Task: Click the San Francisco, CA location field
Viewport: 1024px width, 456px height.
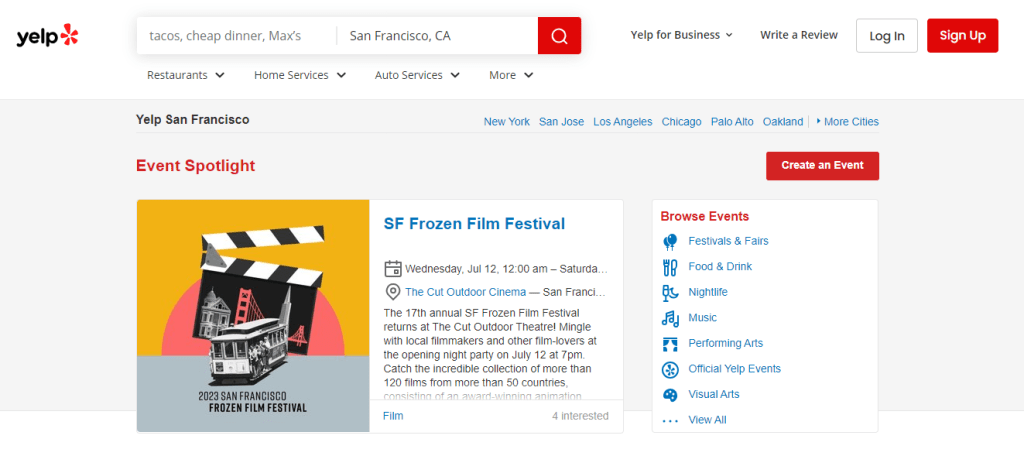Action: click(438, 35)
